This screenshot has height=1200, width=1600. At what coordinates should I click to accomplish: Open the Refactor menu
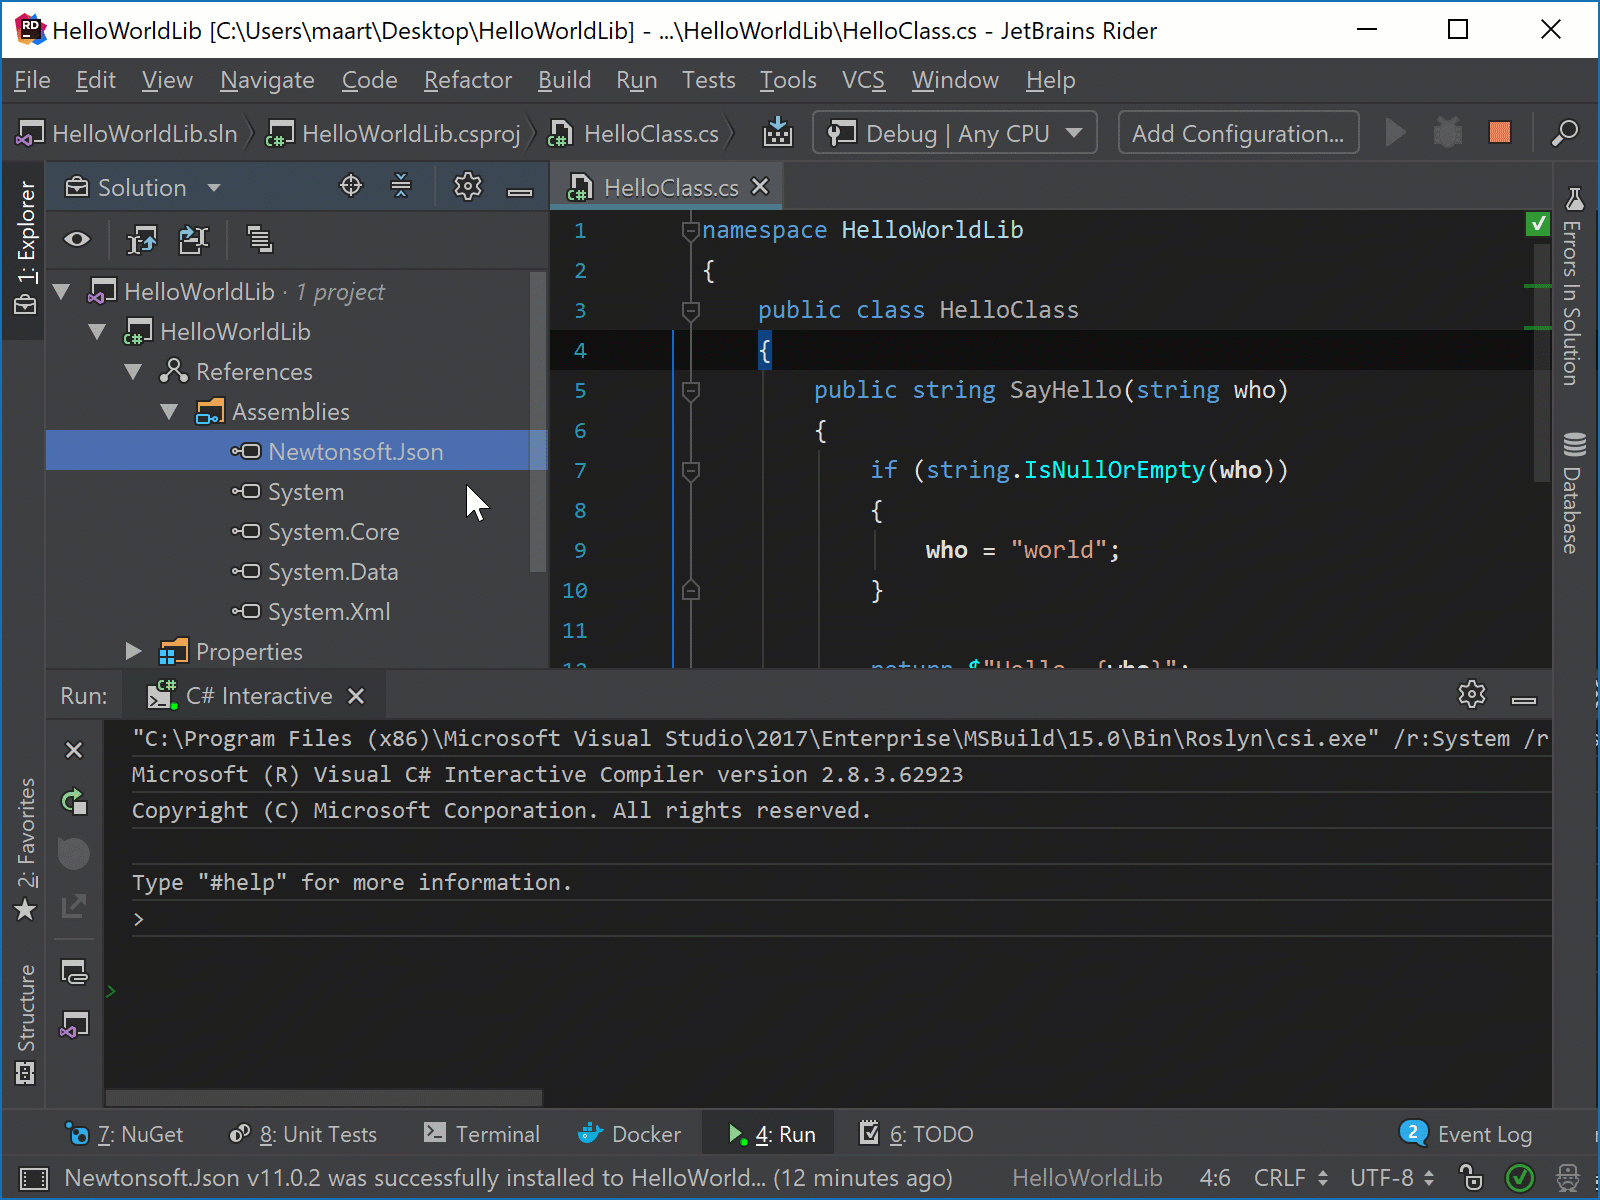click(x=467, y=80)
